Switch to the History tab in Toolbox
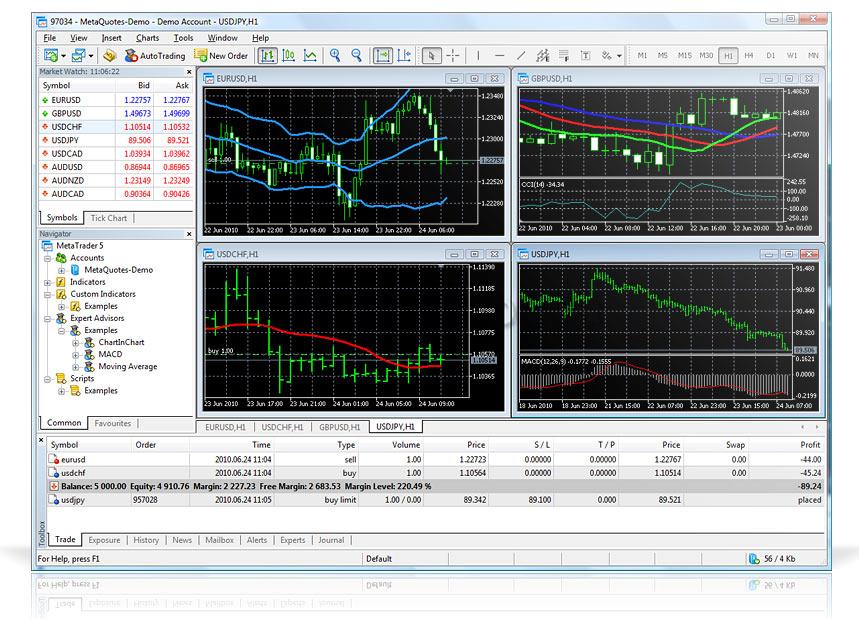The height and width of the screenshot is (619, 859). click(146, 540)
